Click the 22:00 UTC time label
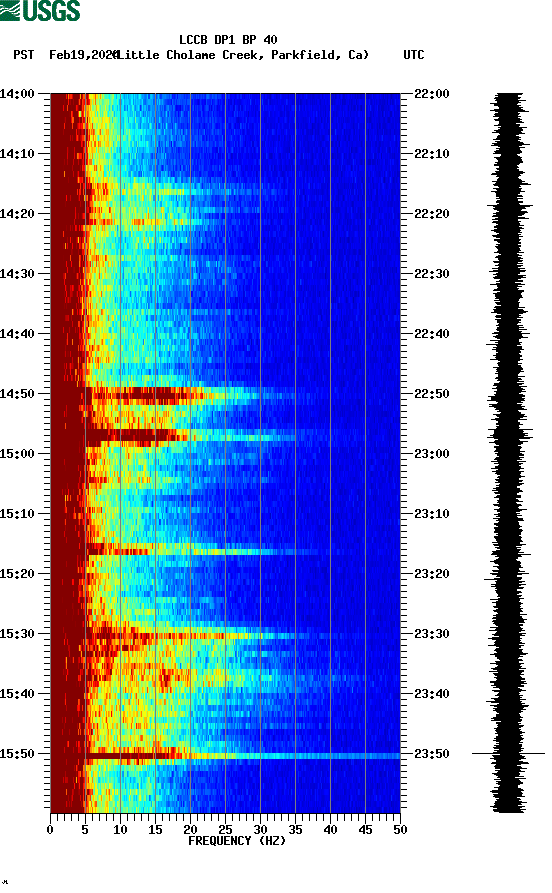 pos(432,93)
